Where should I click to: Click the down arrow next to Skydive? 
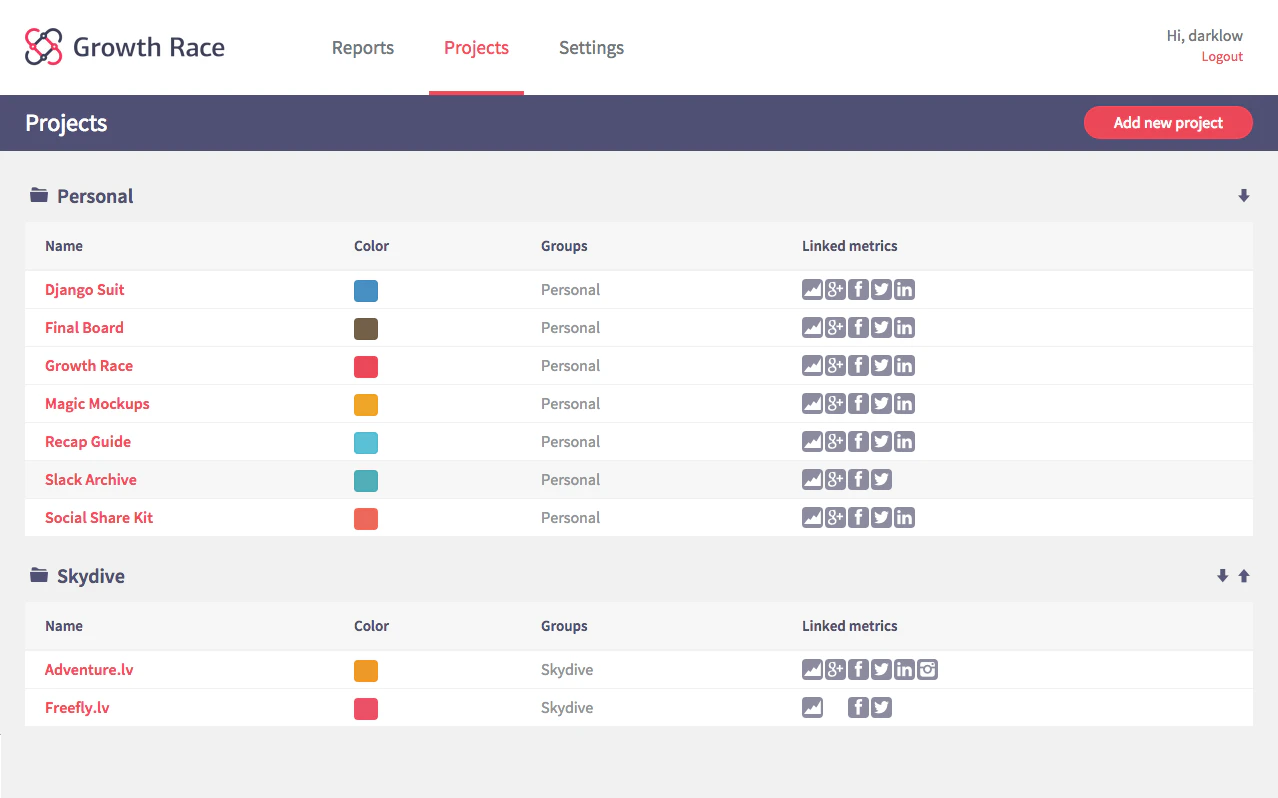(1222, 575)
